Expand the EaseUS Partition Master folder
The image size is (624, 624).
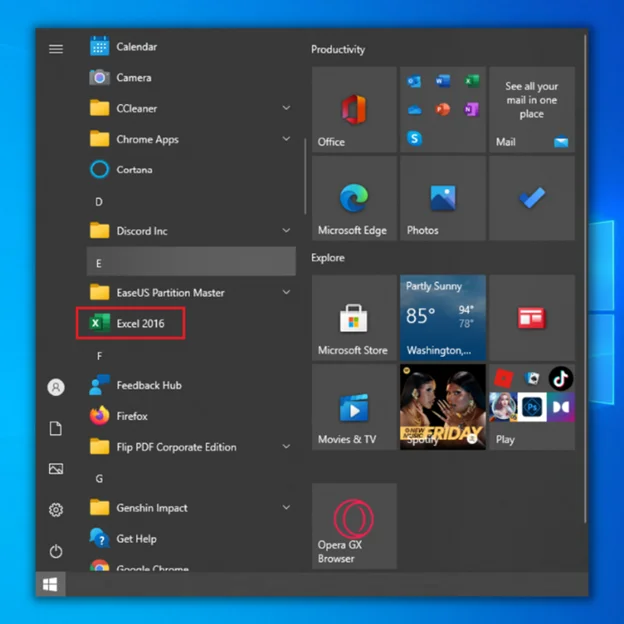pyautogui.click(x=286, y=293)
